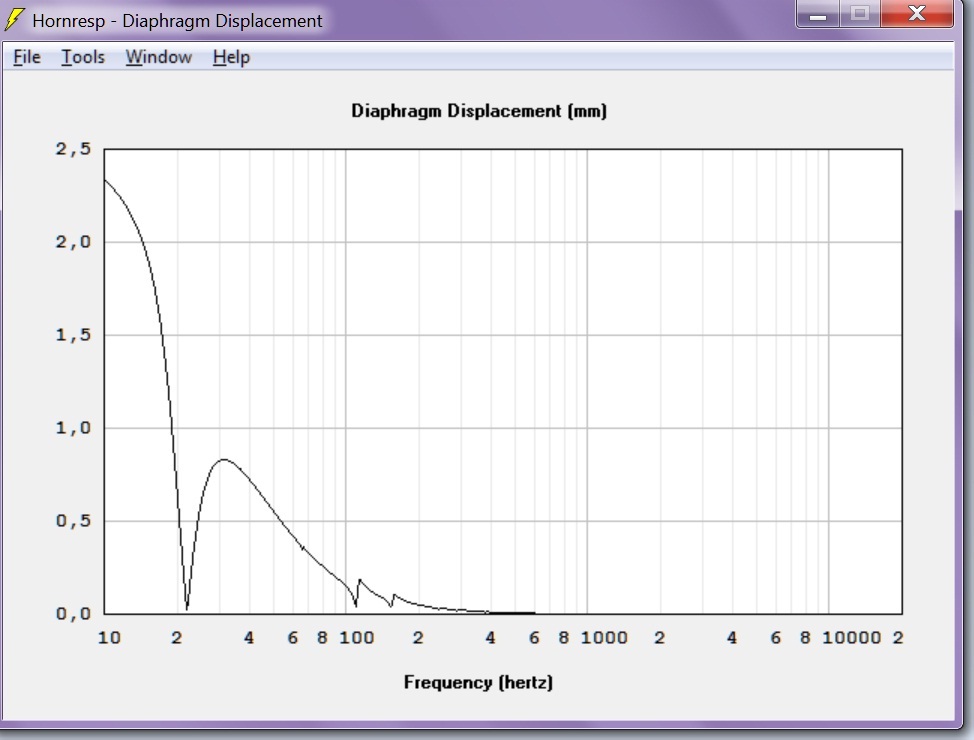Click the 1000 frequency axis label
The width and height of the screenshot is (974, 740).
(x=604, y=637)
